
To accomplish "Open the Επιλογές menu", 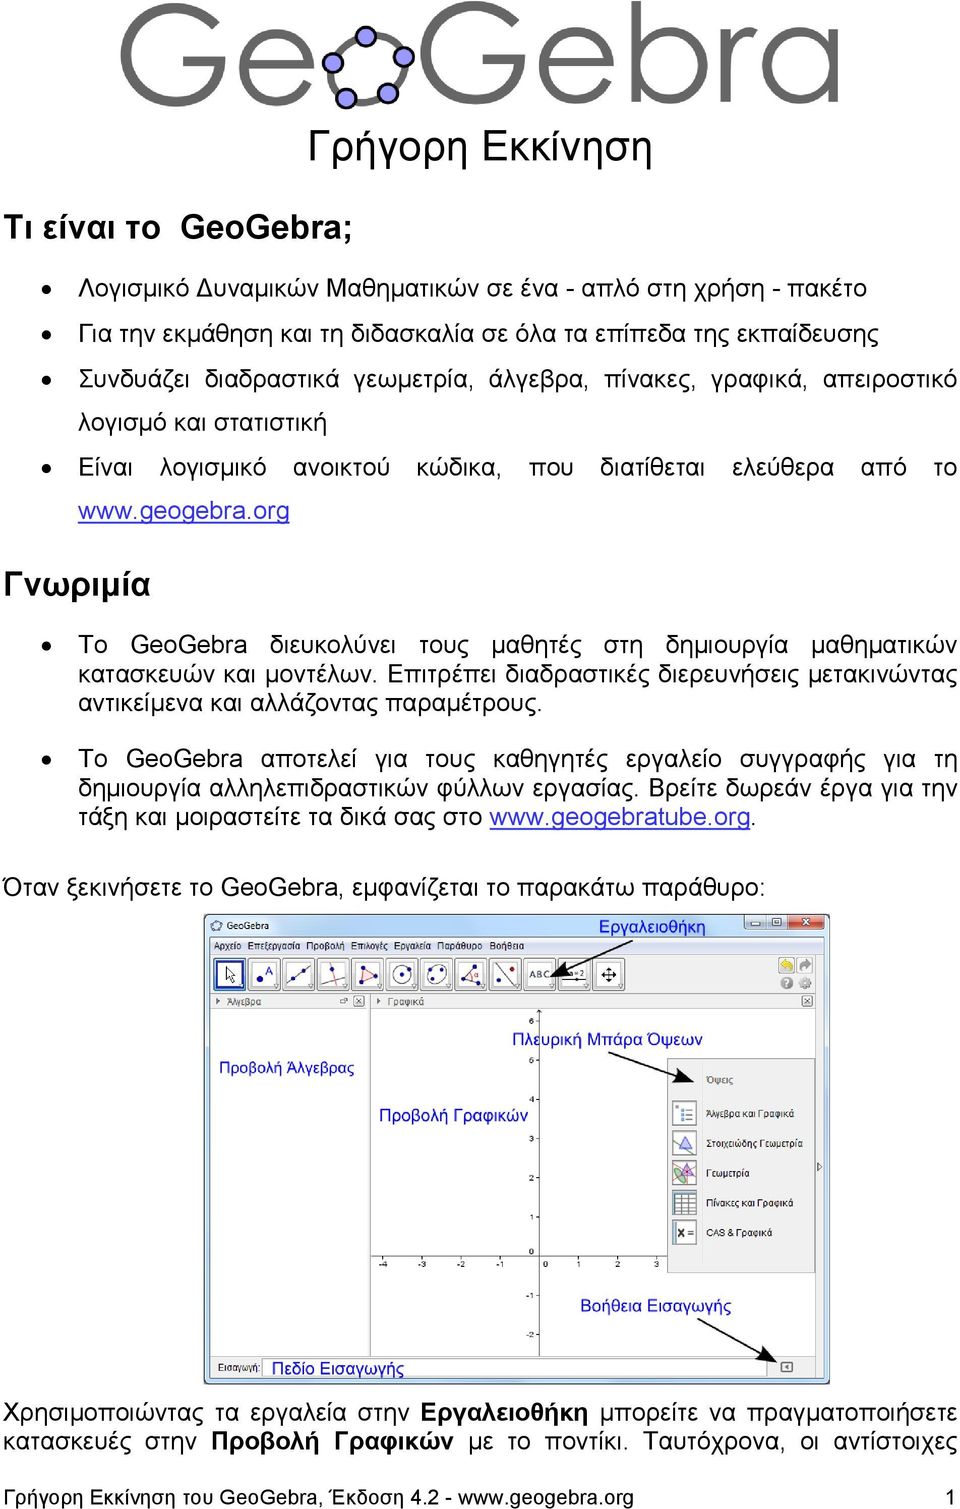I will (369, 945).
